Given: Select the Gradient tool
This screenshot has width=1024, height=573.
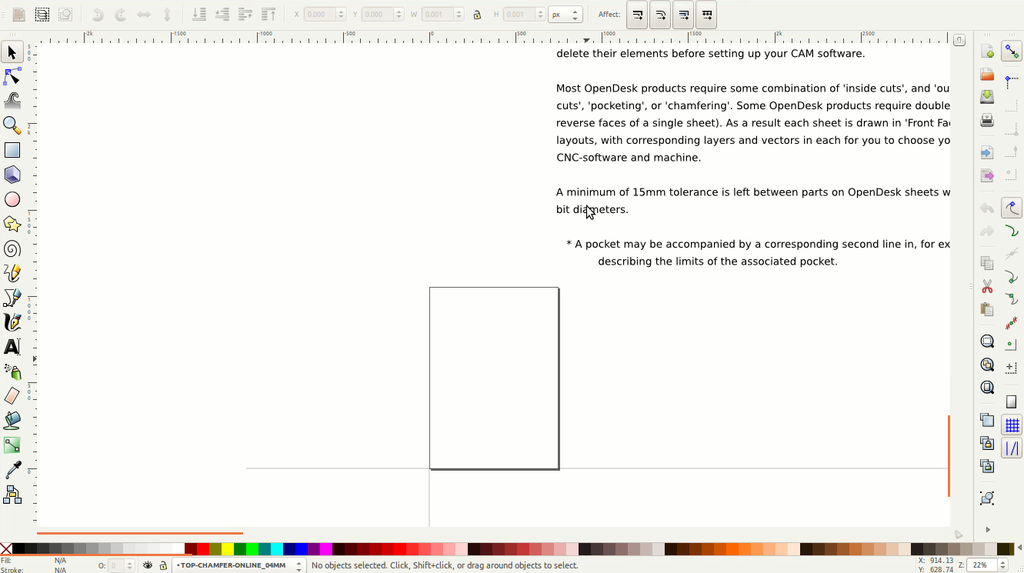Looking at the screenshot, I should click(12, 446).
